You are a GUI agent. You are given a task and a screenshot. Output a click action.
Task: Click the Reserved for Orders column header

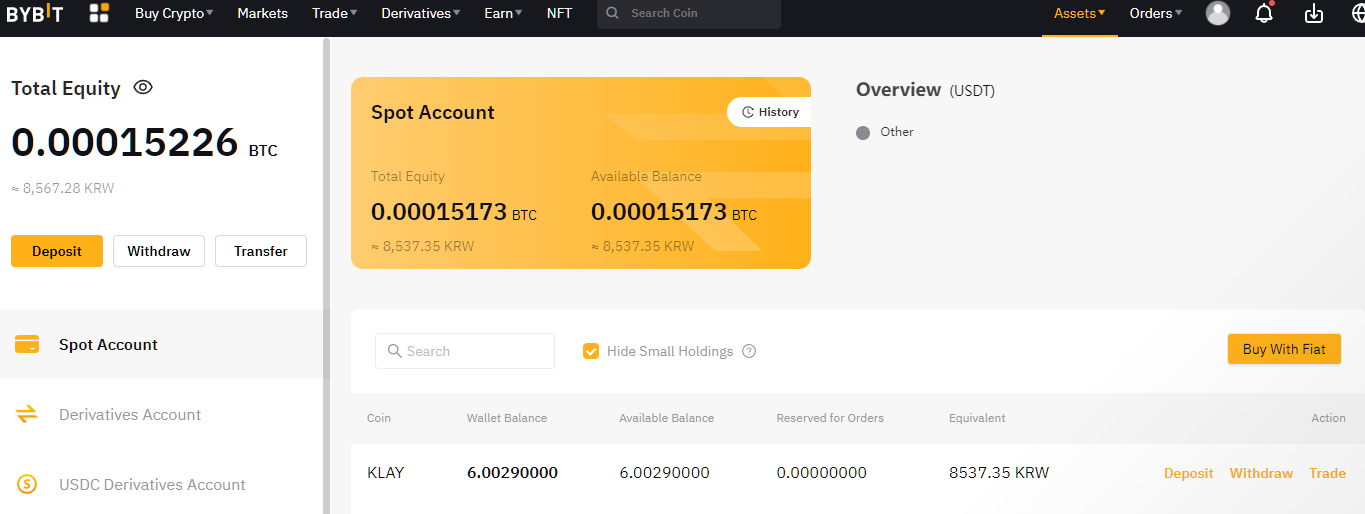coord(830,418)
